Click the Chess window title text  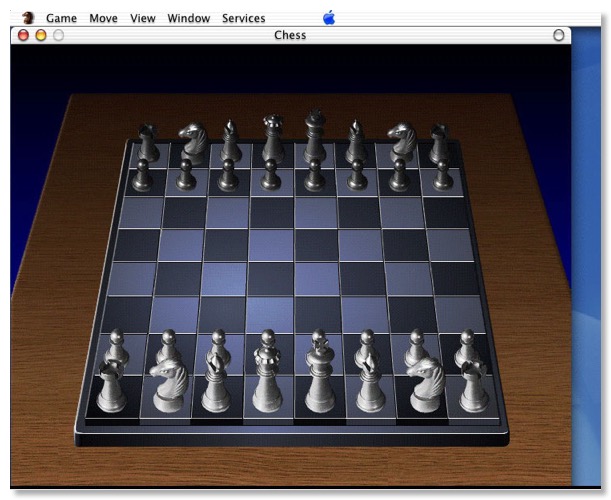[x=290, y=35]
